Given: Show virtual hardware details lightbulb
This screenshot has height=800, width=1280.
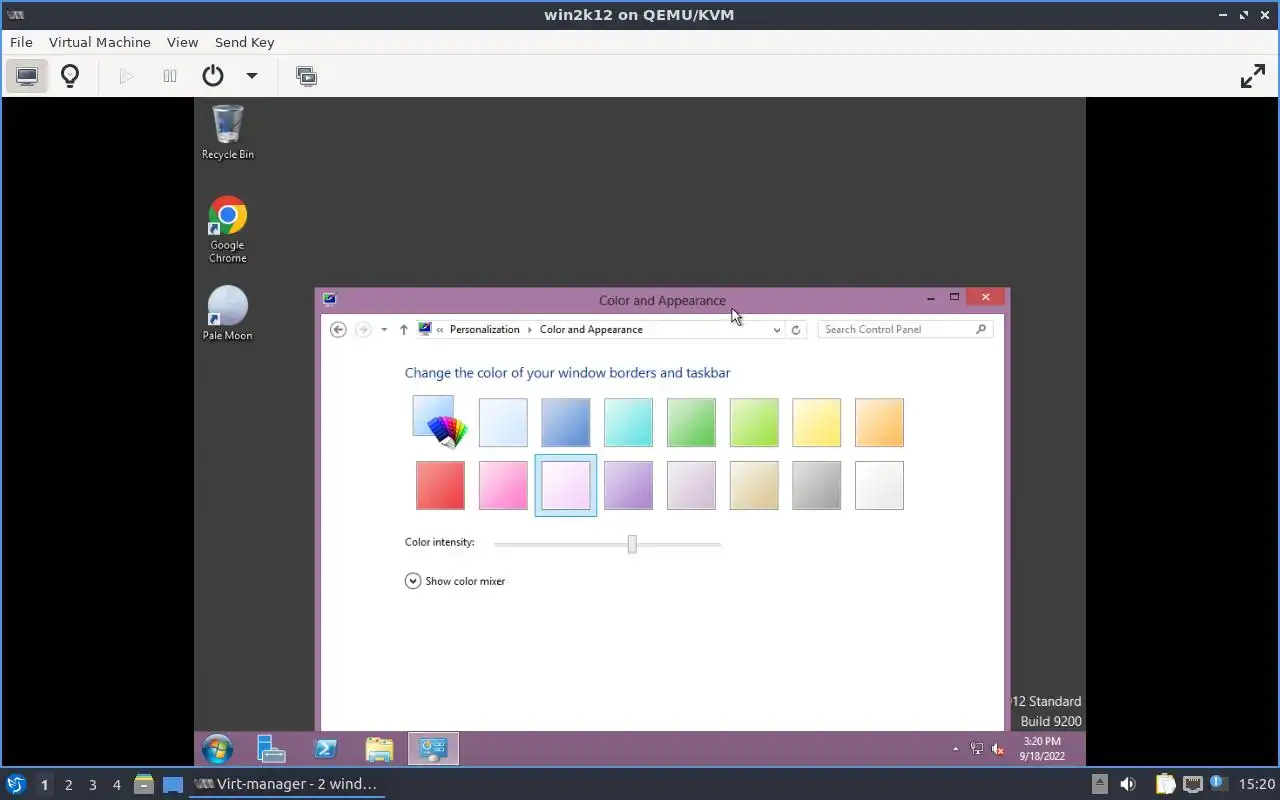Looking at the screenshot, I should pos(70,76).
